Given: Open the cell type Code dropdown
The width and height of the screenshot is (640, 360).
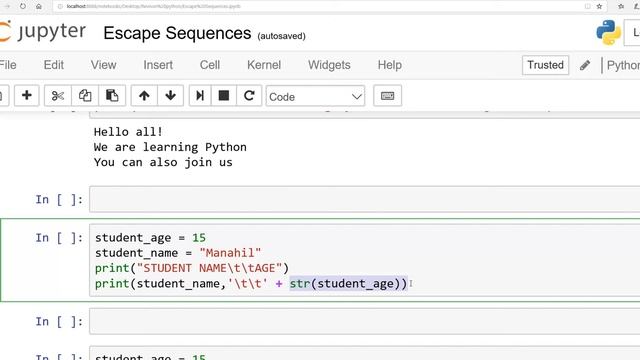Looking at the screenshot, I should (x=315, y=96).
